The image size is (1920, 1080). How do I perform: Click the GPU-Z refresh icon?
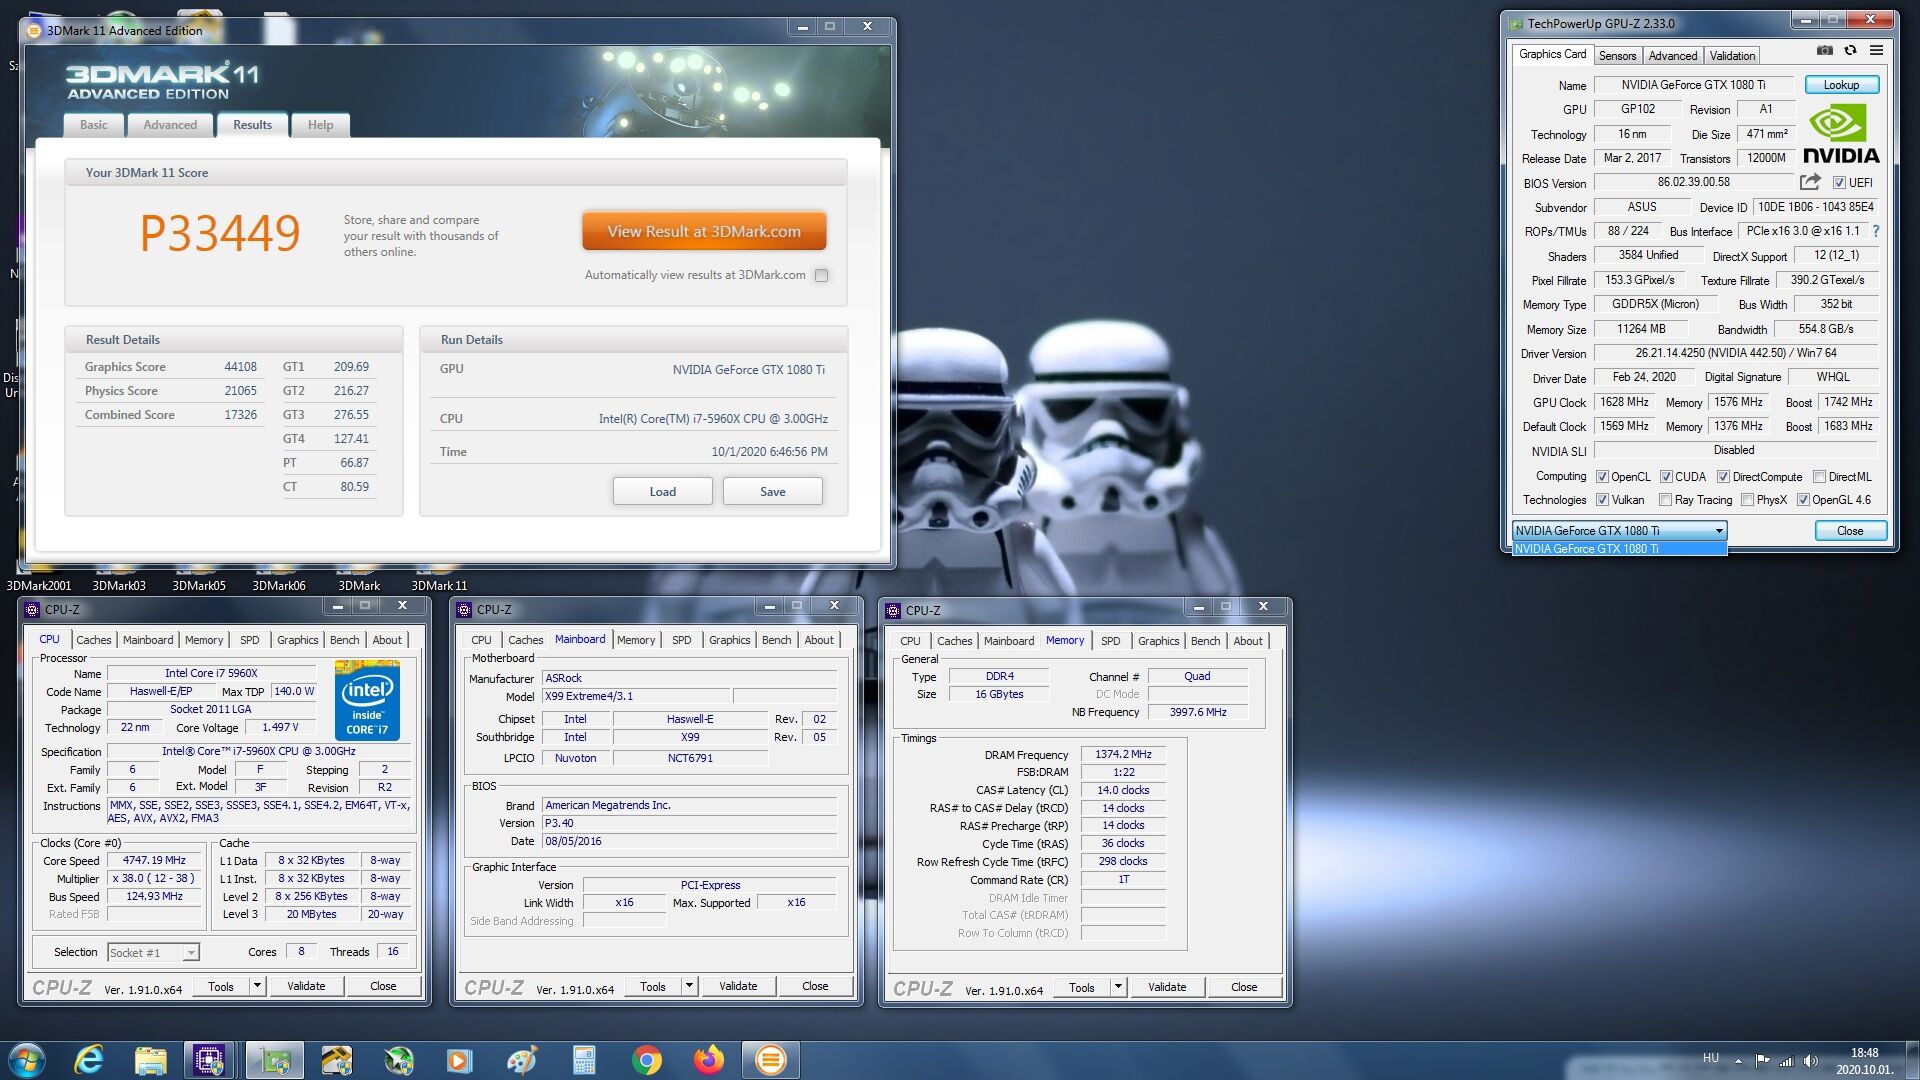(x=1850, y=50)
